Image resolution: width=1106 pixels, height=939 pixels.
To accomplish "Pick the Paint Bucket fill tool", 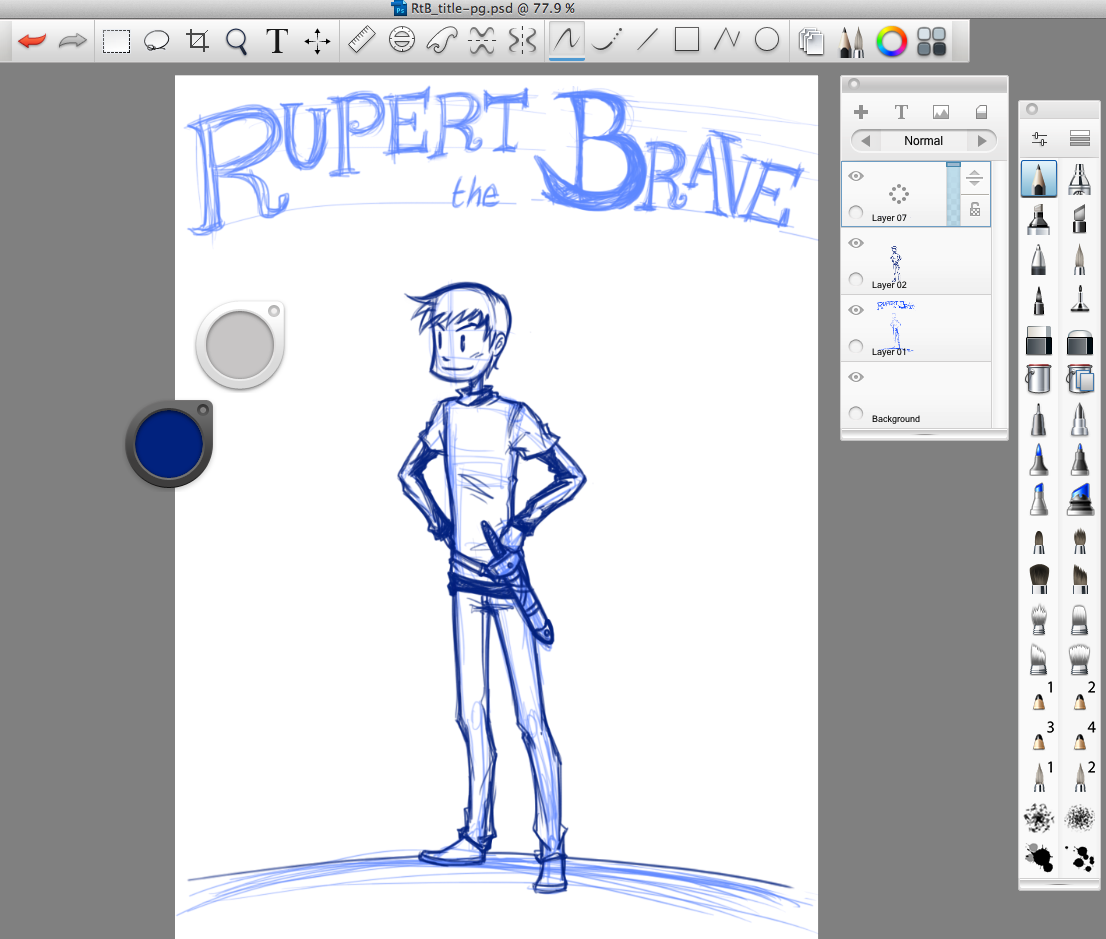I will coord(1039,380).
